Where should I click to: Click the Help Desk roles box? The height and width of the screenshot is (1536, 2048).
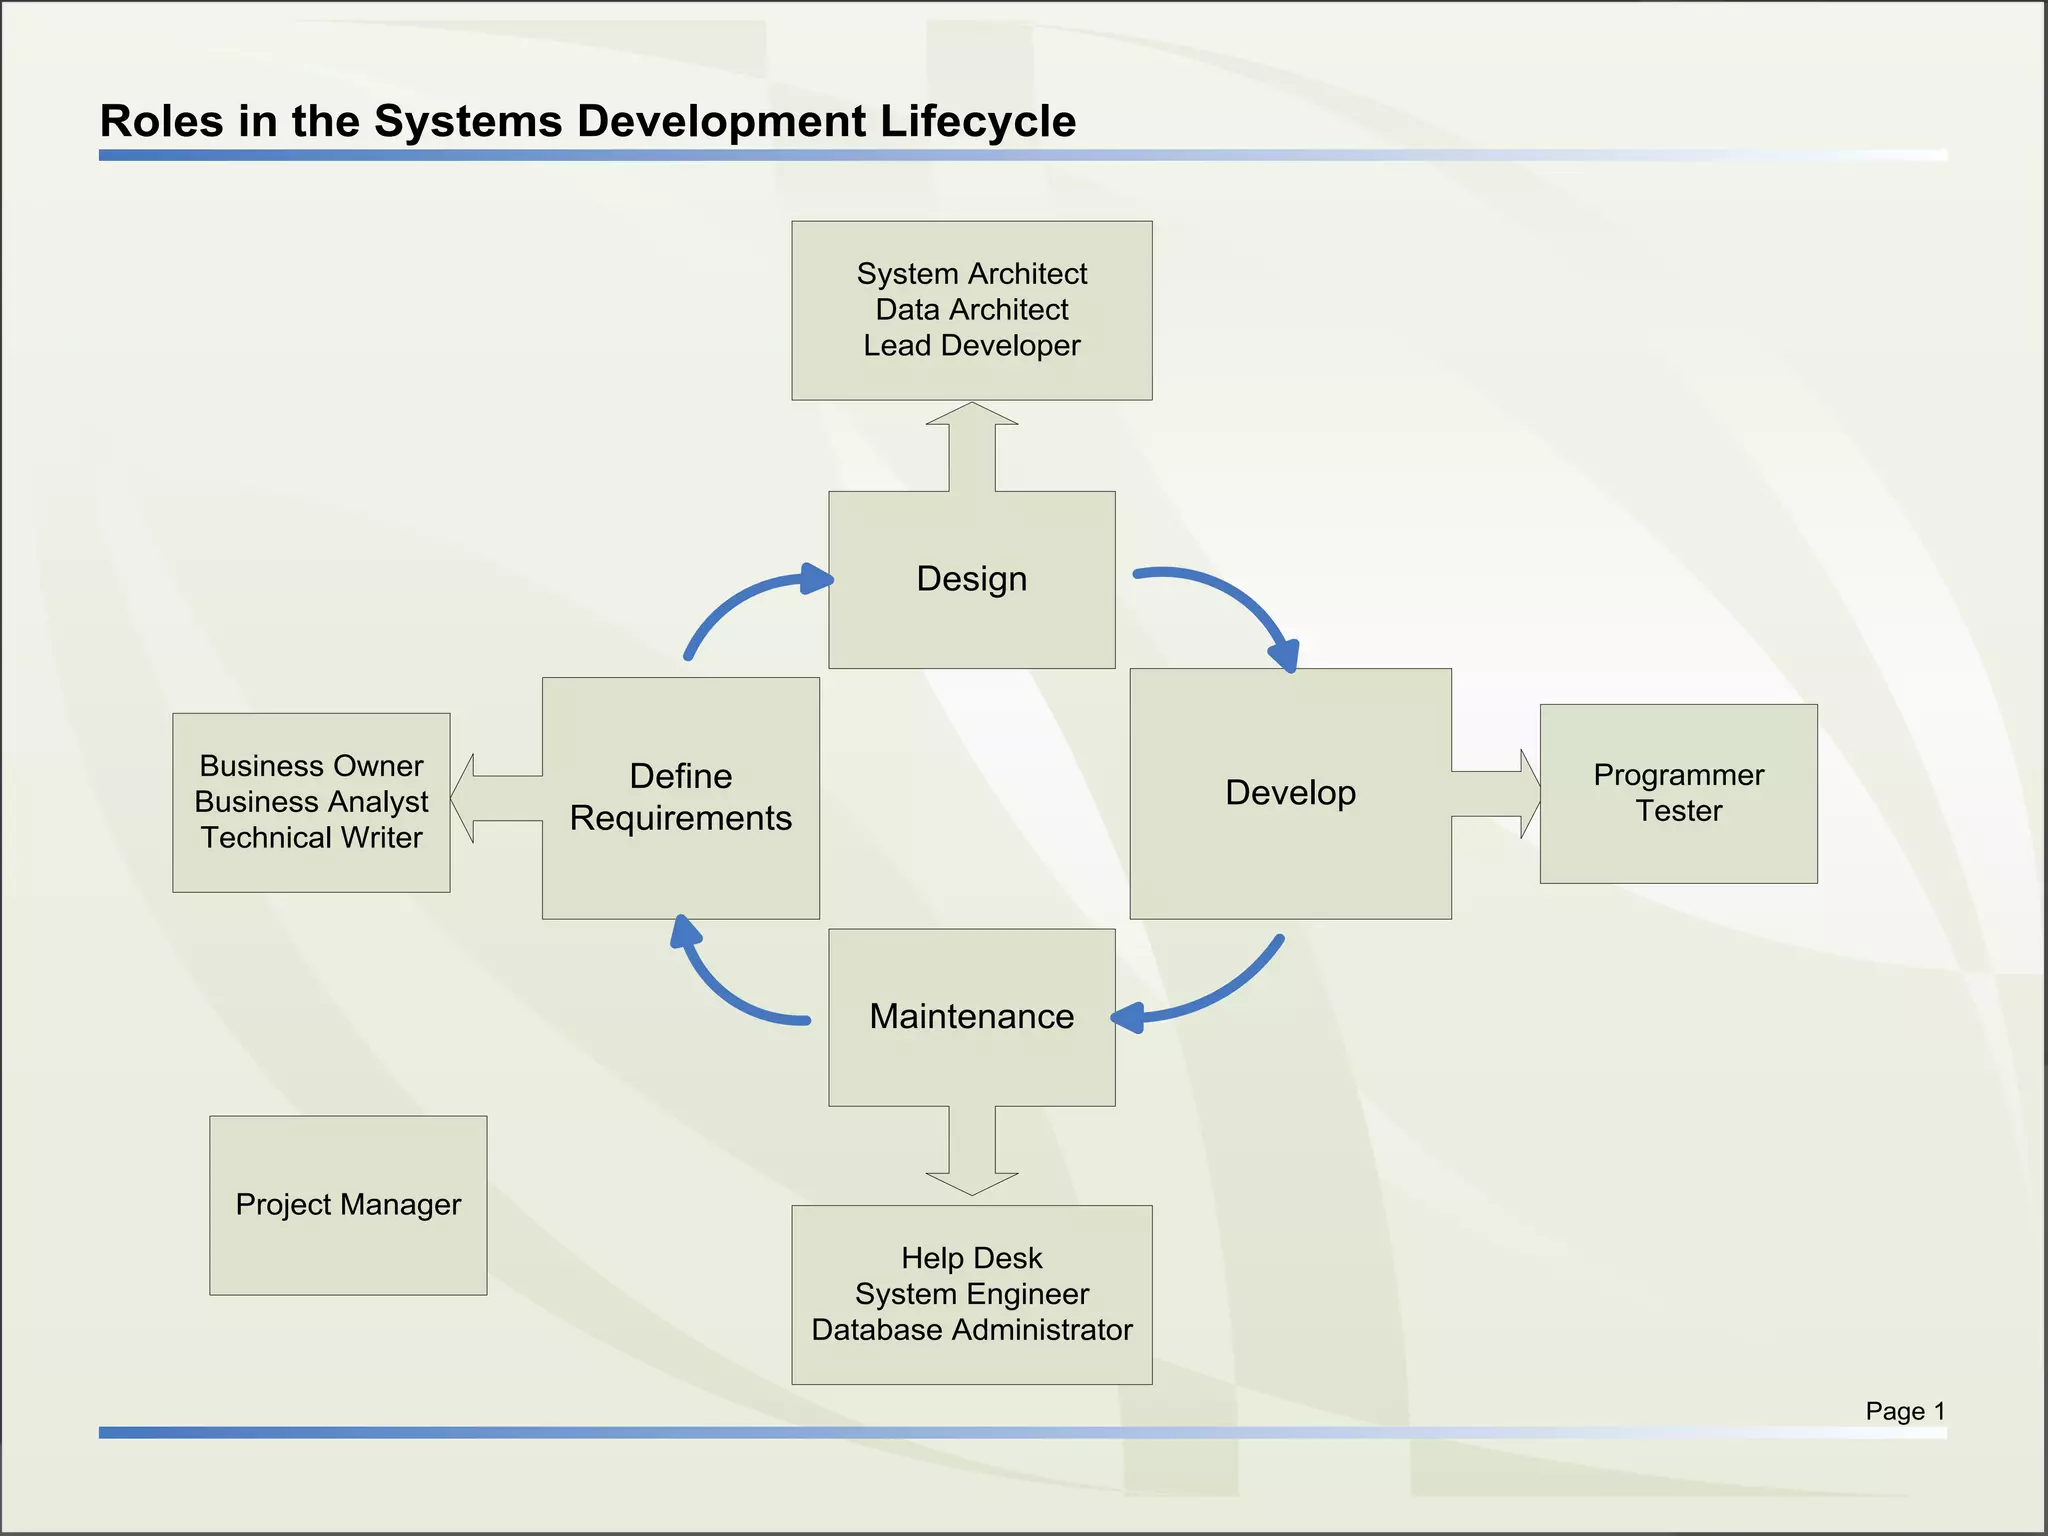(971, 1294)
